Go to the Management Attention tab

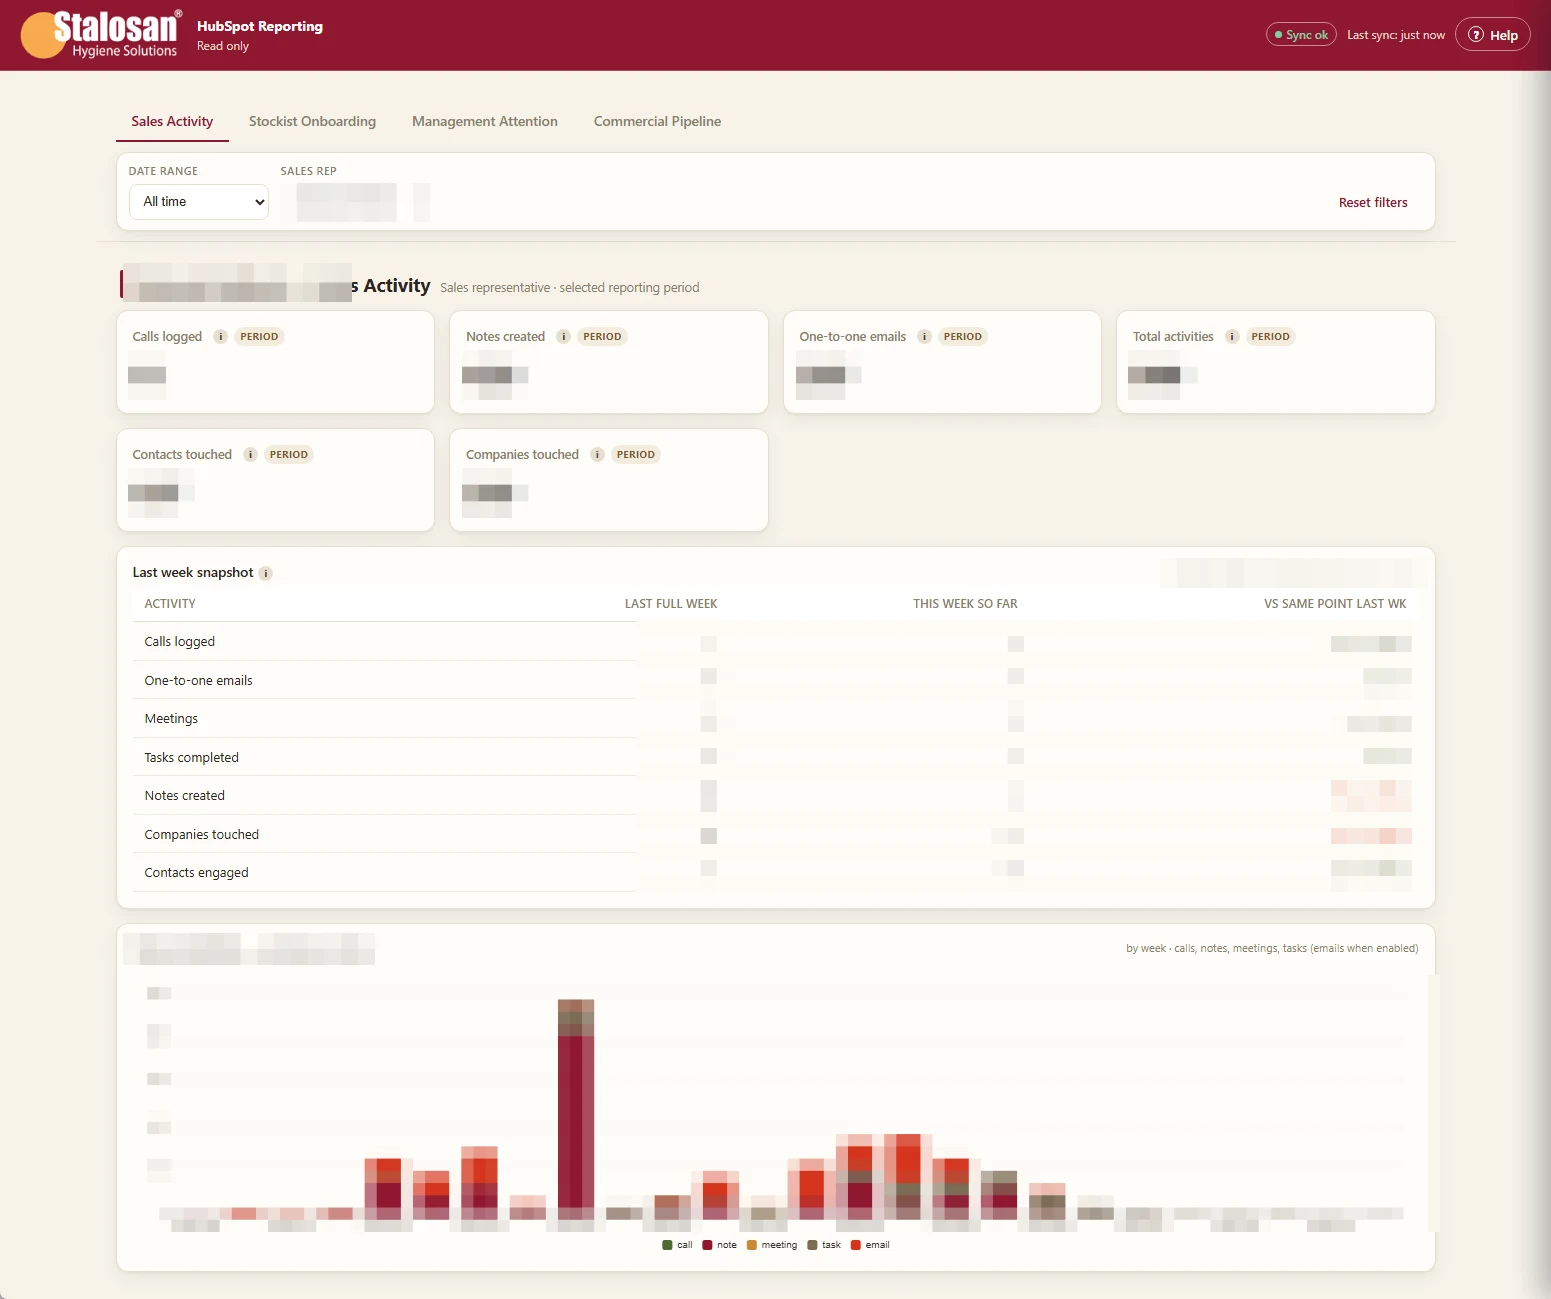pyautogui.click(x=485, y=121)
